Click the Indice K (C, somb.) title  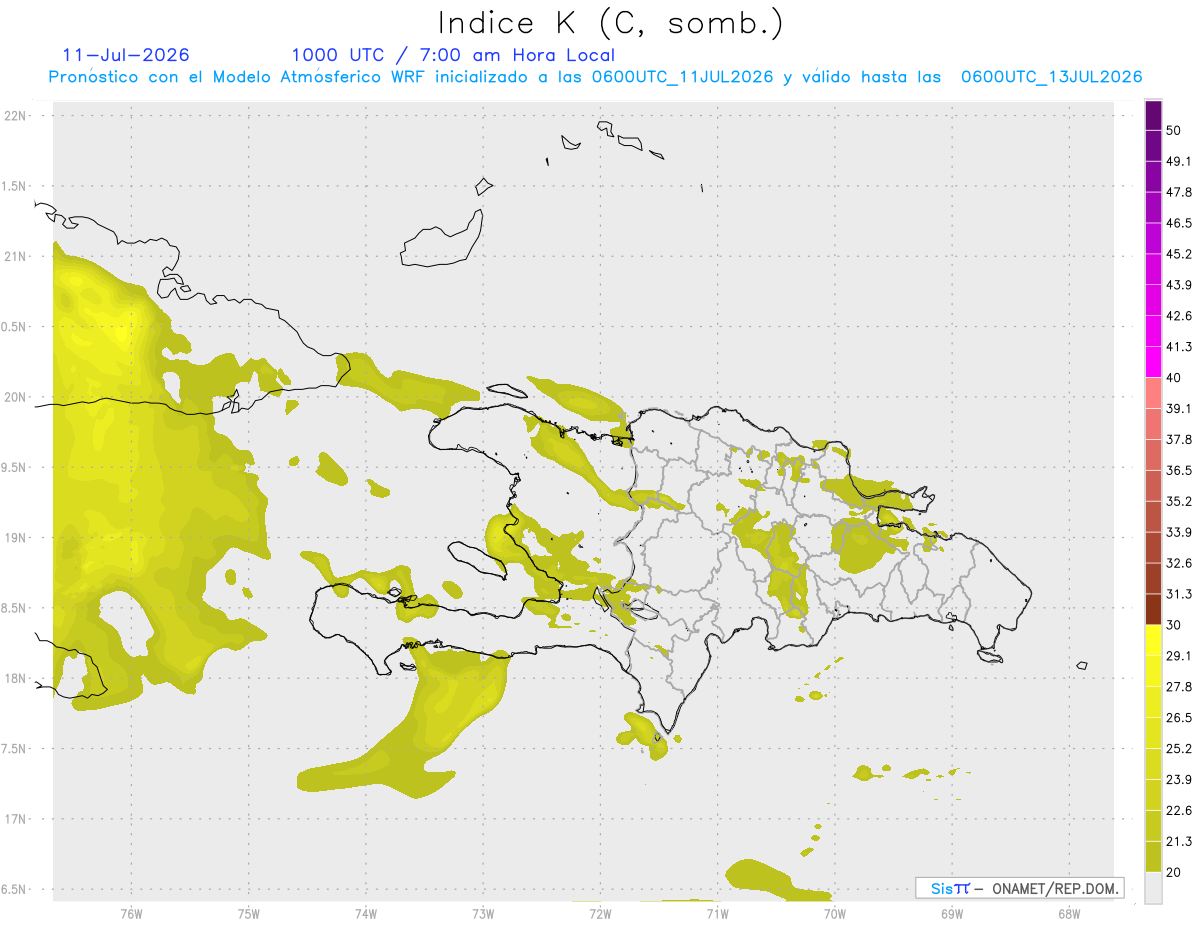[x=609, y=24]
